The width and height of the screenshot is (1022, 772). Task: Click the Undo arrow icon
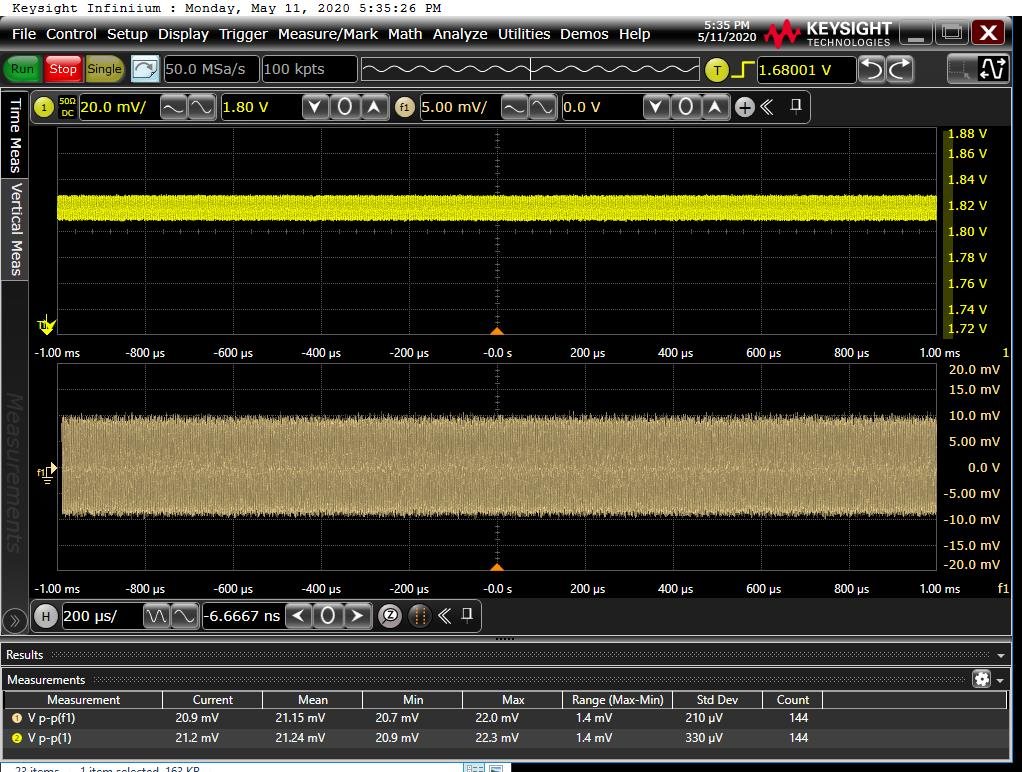click(873, 69)
